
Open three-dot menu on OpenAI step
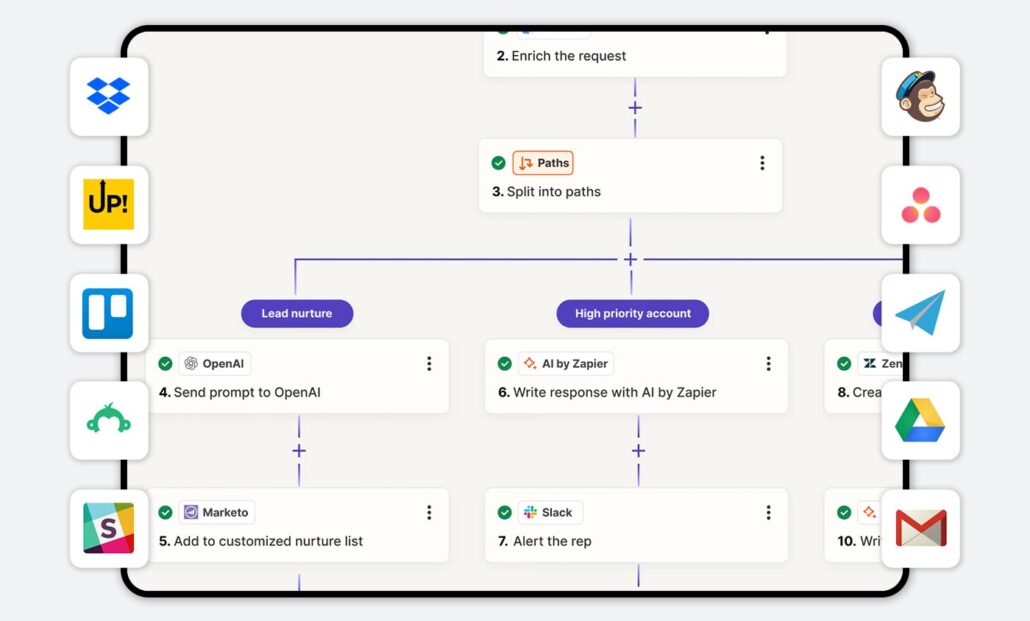429,364
